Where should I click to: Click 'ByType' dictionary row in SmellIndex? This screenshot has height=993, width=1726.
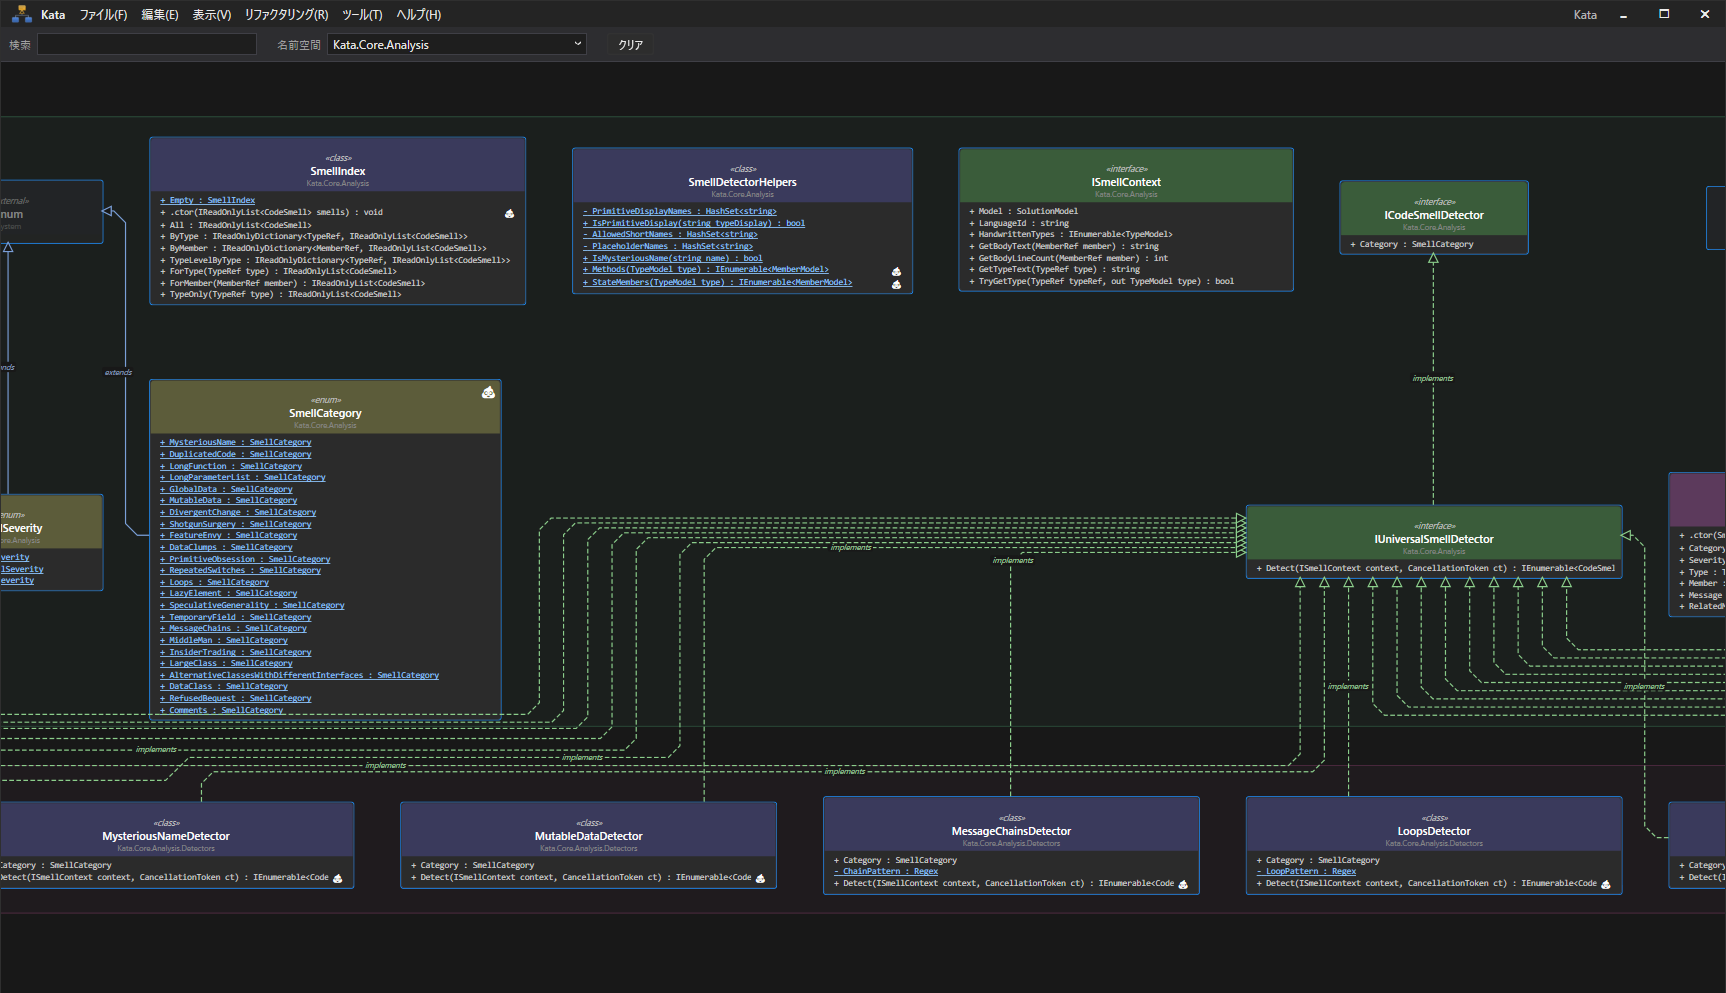pyautogui.click(x=314, y=236)
